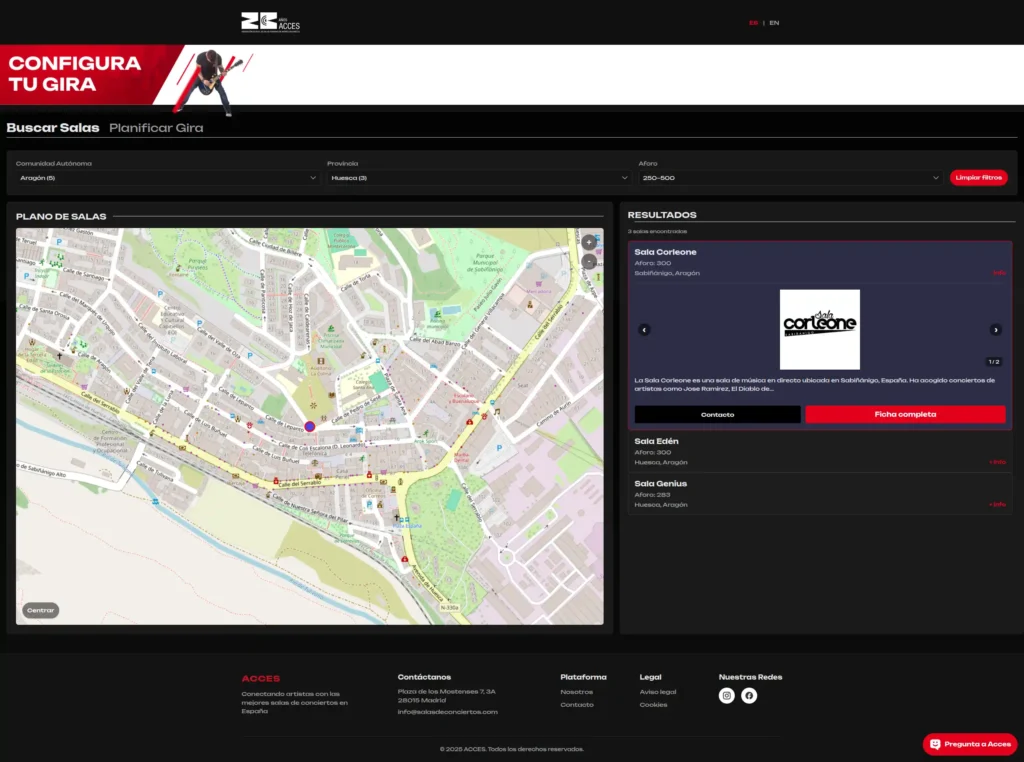This screenshot has width=1024, height=762.
Task: Open the Provincia dropdown showing Huesca
Action: (479, 178)
